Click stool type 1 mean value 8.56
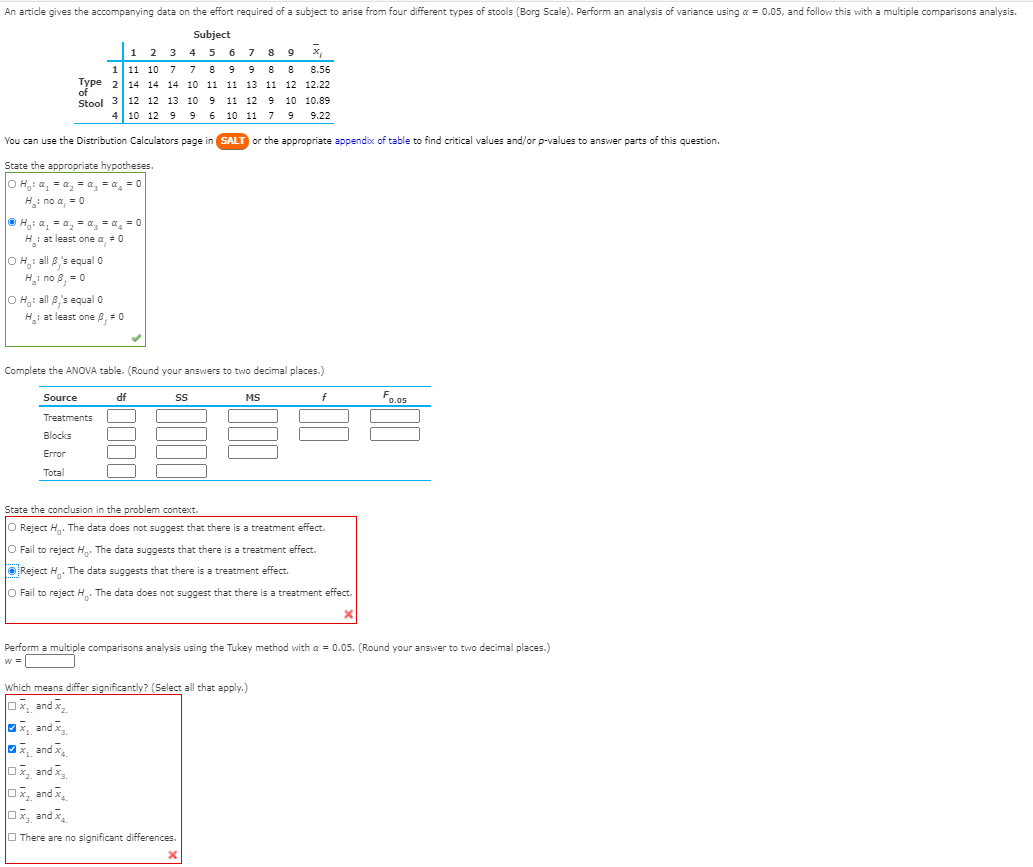The height and width of the screenshot is (867, 1033). coord(320,69)
